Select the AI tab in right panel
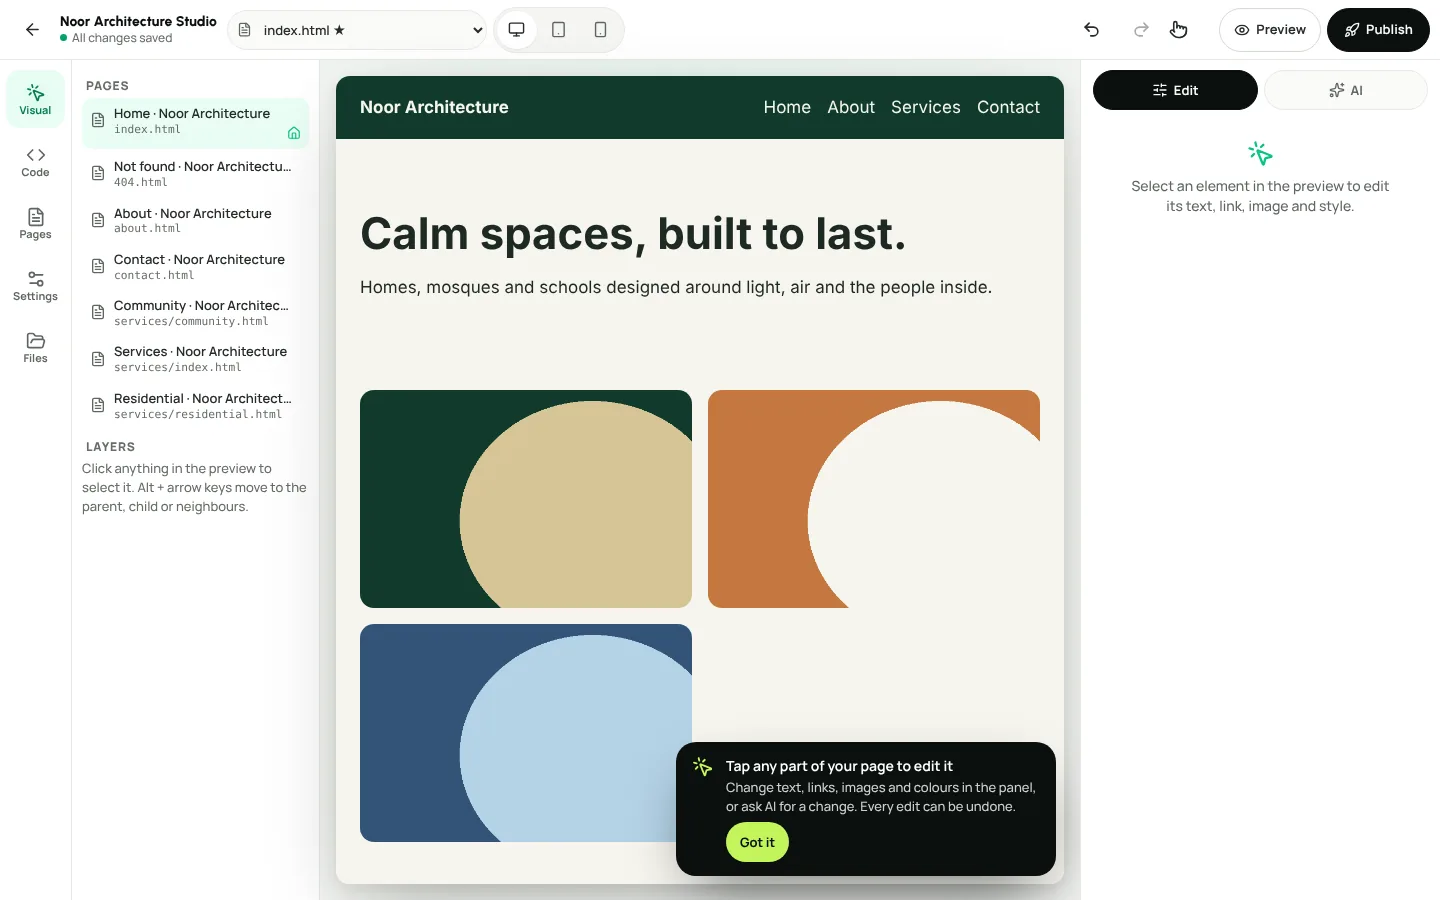Viewport: 1440px width, 900px height. click(1346, 90)
